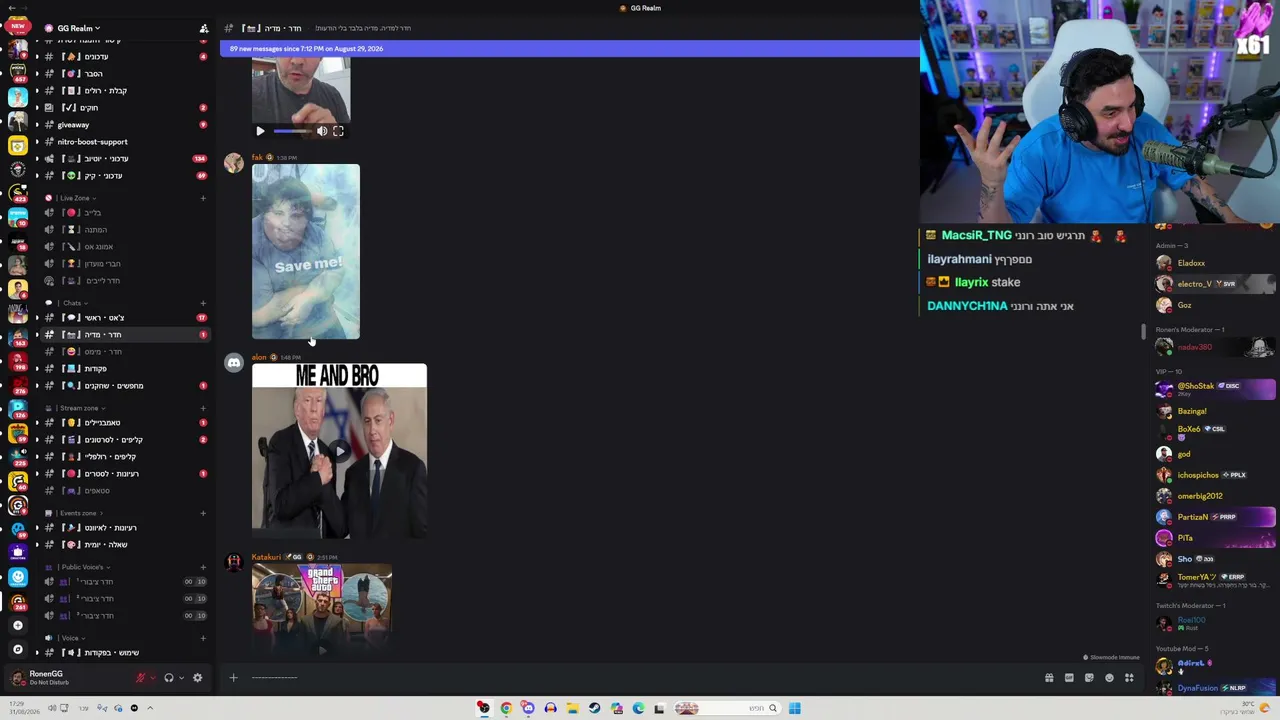Open the GG Realm server menu

79,28
